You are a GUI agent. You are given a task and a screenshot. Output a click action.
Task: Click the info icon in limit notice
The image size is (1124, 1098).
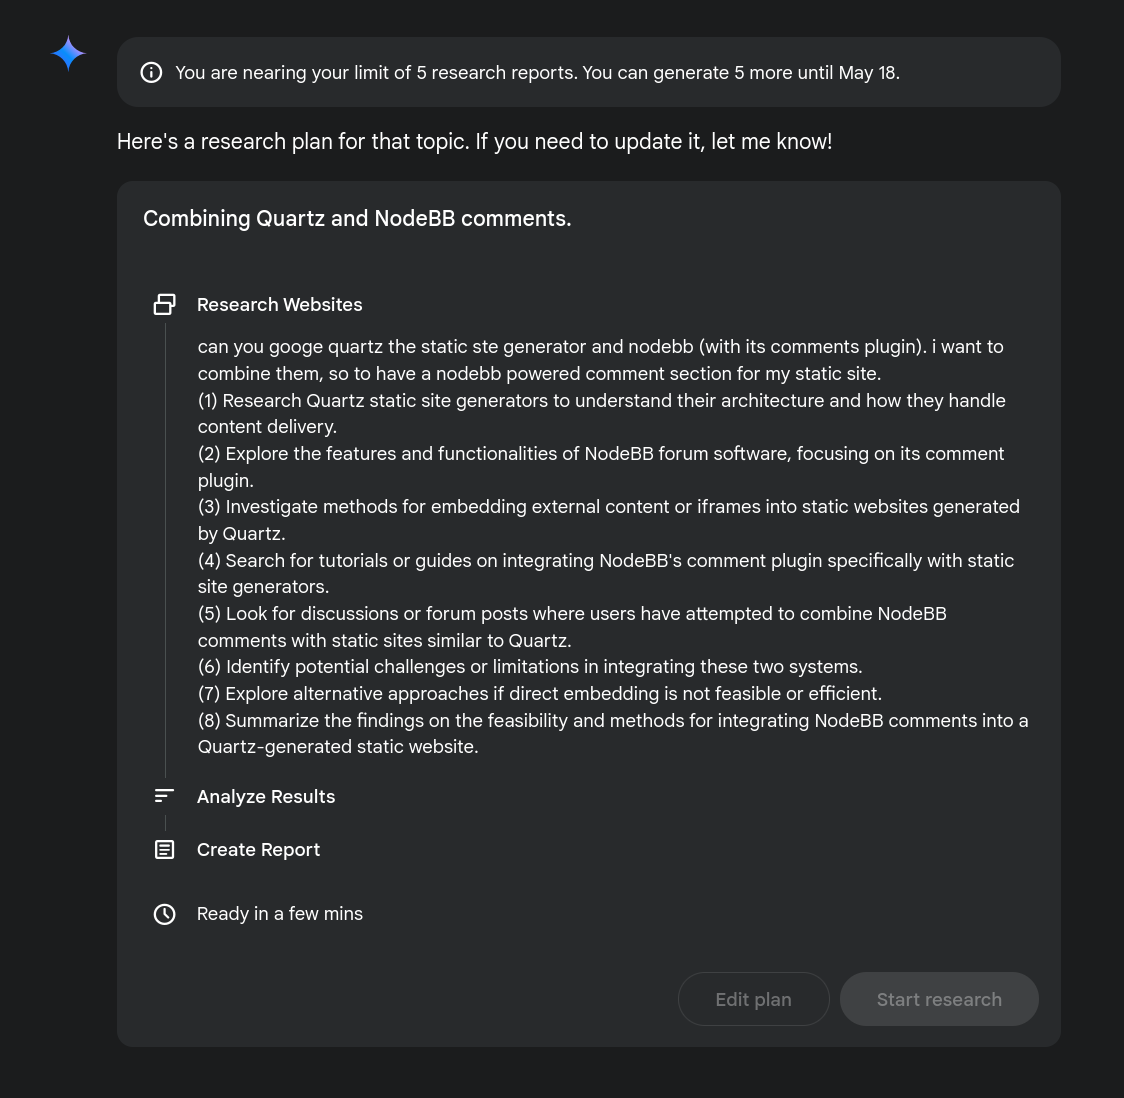[151, 72]
